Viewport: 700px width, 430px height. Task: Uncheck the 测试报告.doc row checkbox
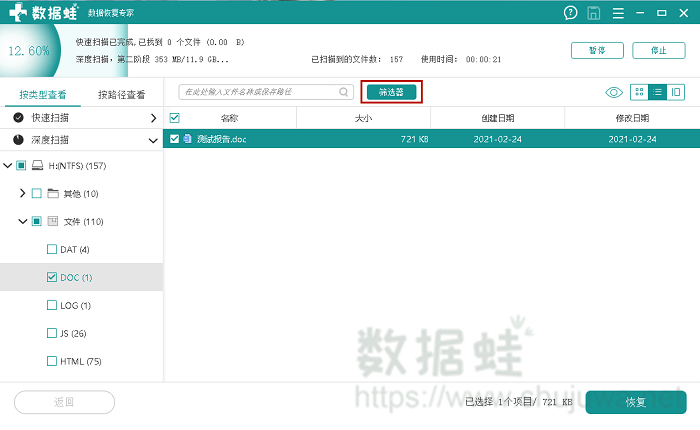(x=175, y=139)
